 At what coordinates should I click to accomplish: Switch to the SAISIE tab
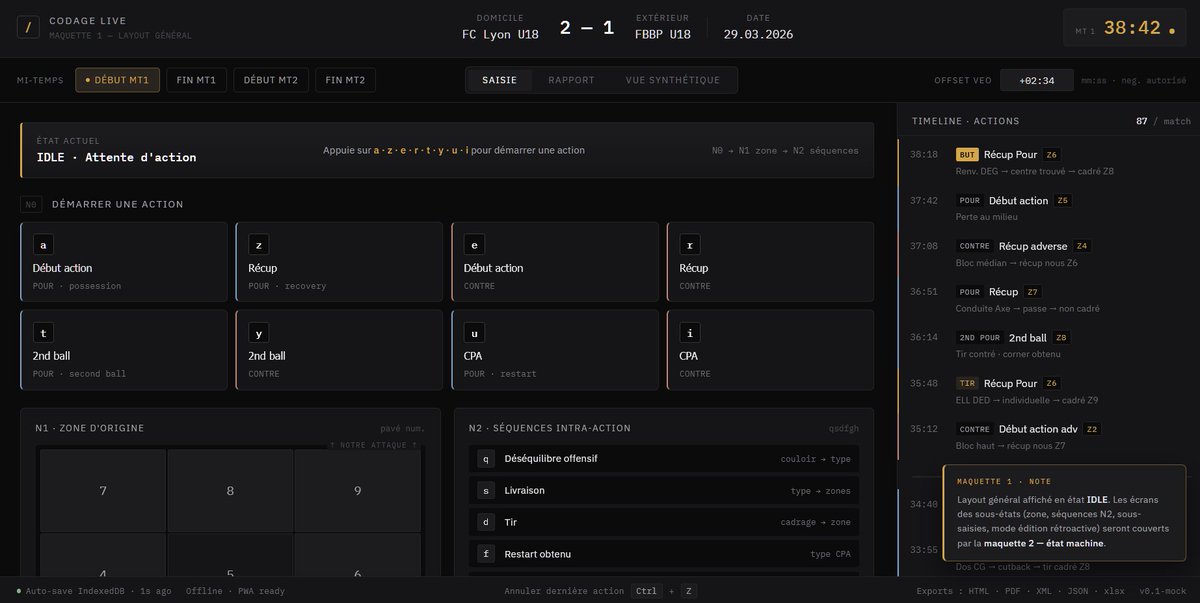(500, 80)
